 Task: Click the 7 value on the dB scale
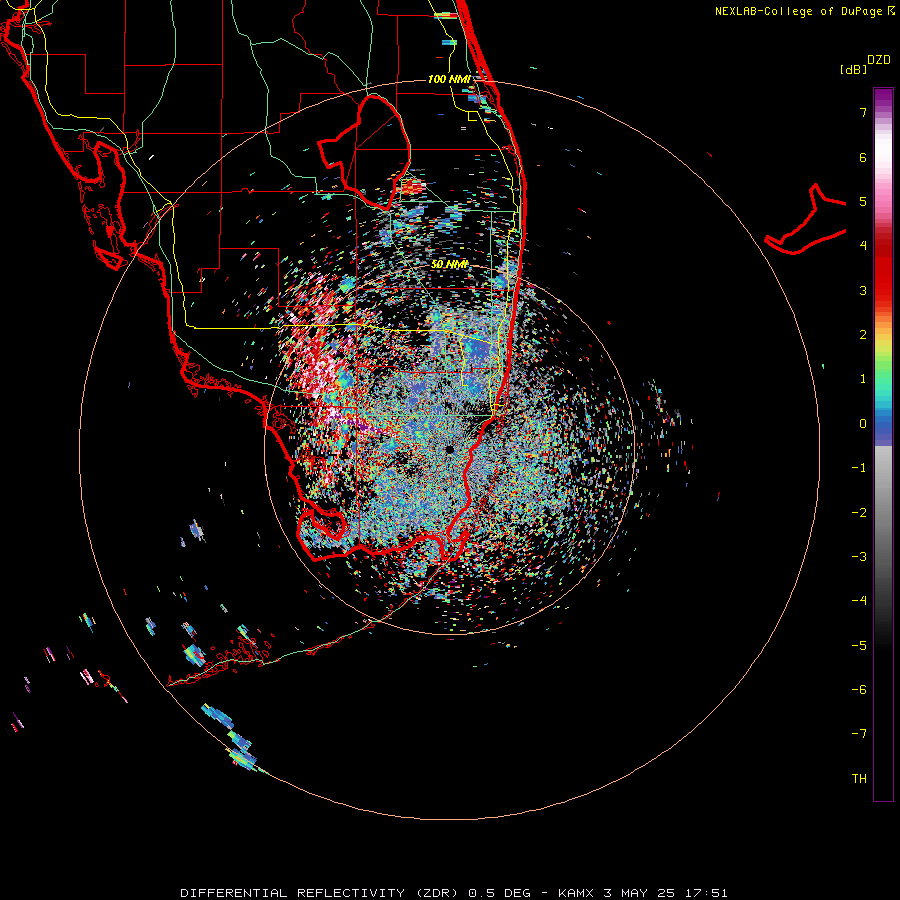tap(863, 112)
